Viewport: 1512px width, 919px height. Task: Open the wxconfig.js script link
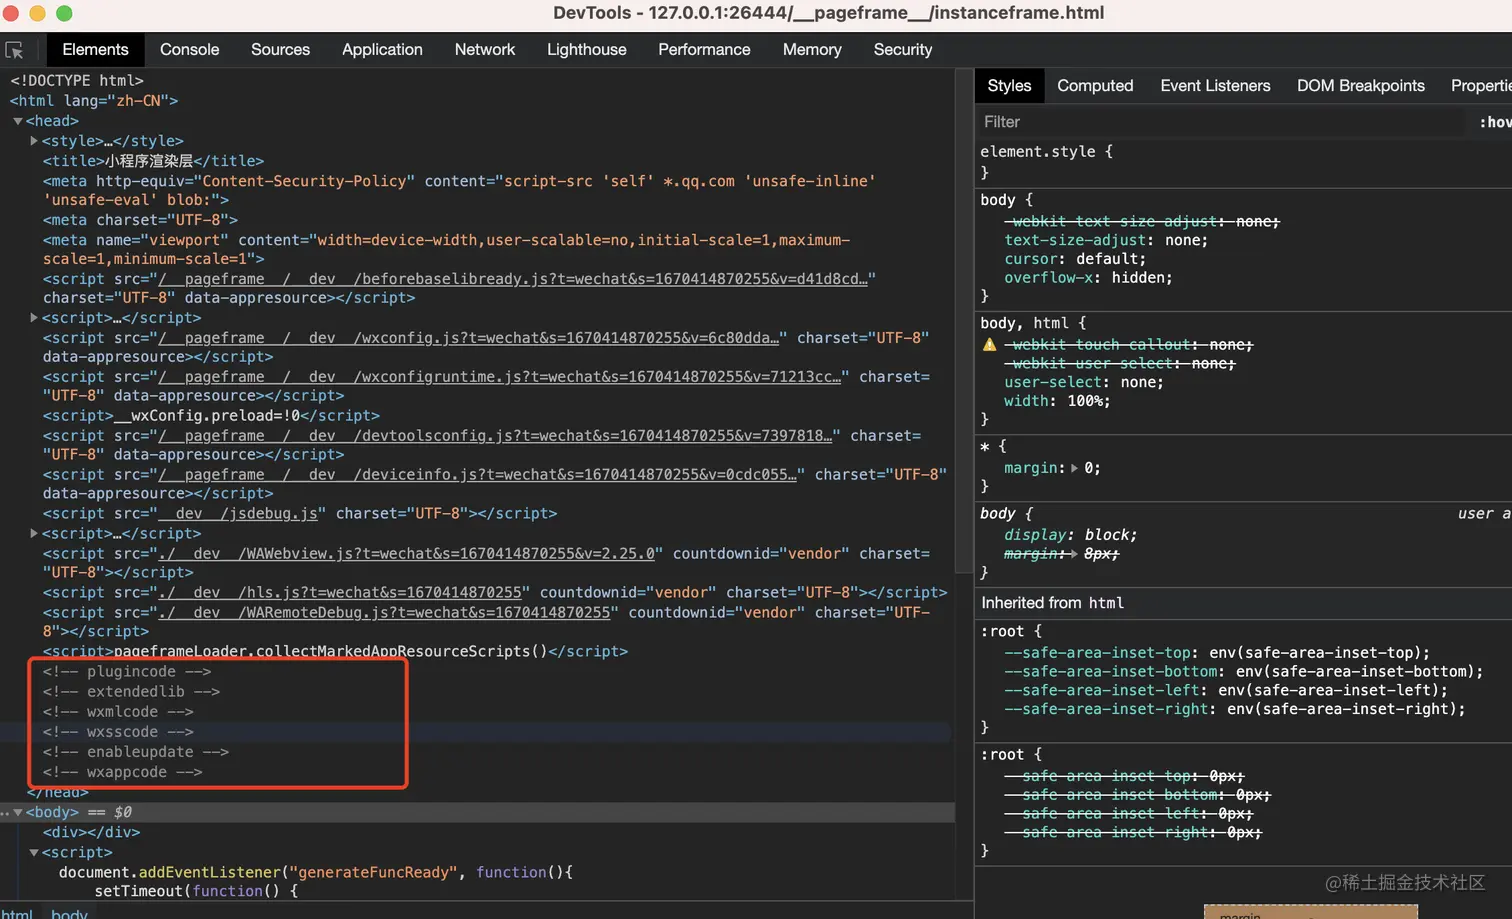coord(469,338)
